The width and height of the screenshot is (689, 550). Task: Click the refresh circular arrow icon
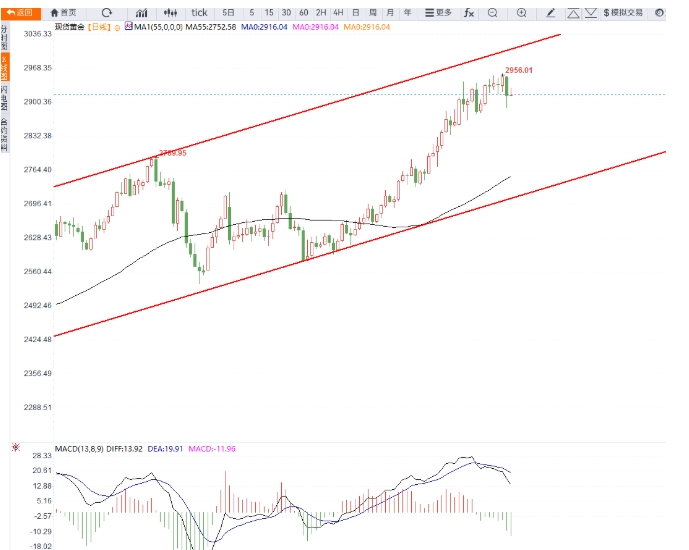point(107,13)
